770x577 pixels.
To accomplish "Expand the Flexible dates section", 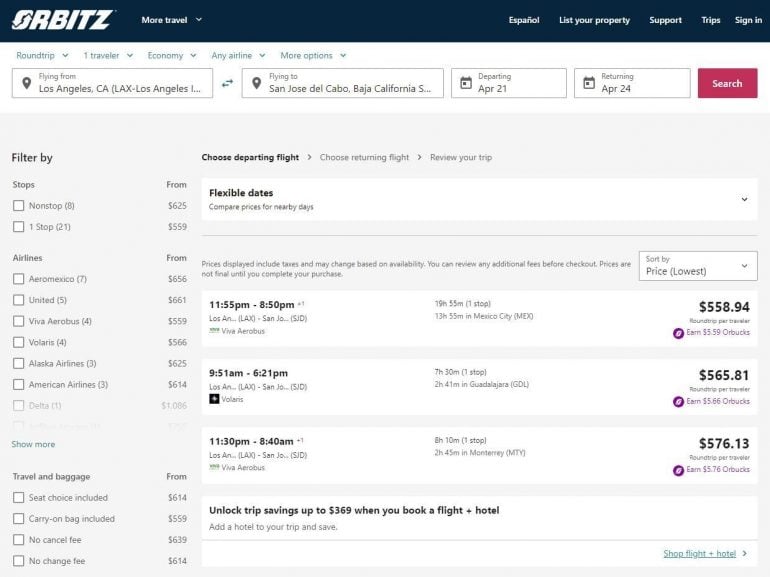I will coord(744,199).
